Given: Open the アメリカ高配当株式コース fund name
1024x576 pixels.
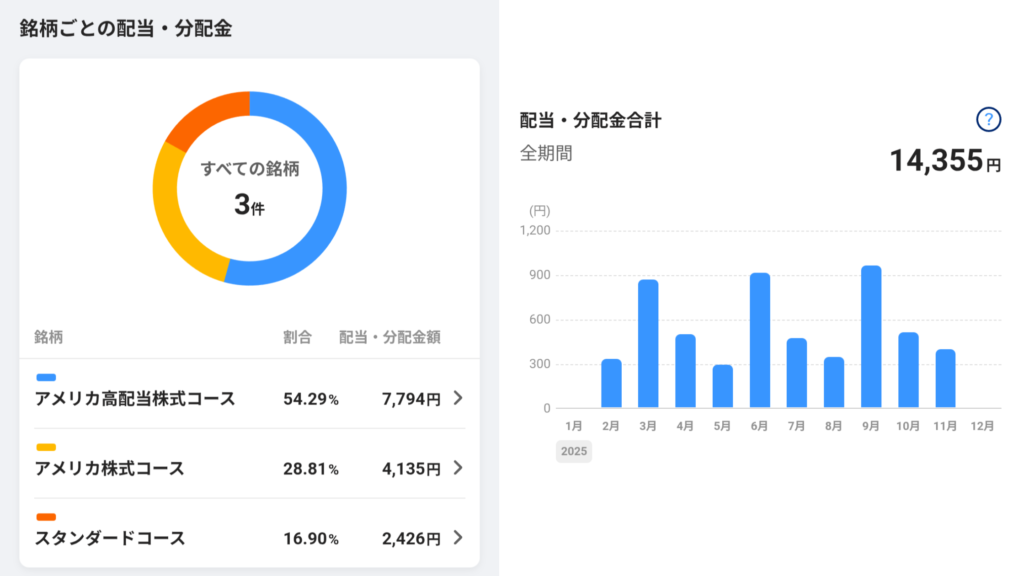Looking at the screenshot, I should pyautogui.click(x=135, y=399).
